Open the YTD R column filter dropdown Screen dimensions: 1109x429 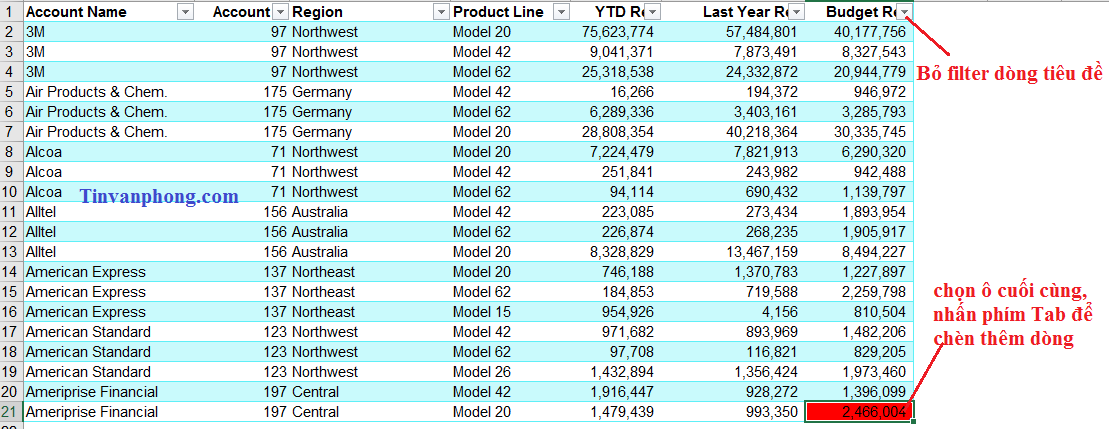[x=653, y=12]
